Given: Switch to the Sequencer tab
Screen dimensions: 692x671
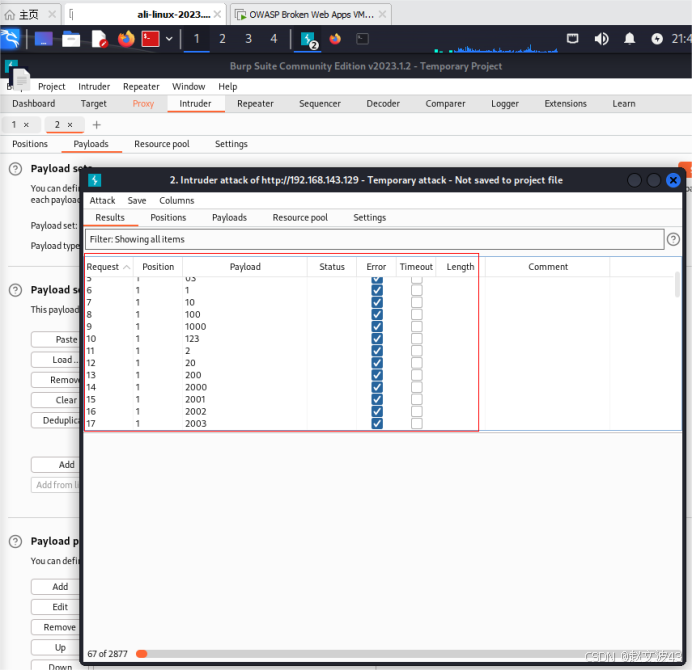Looking at the screenshot, I should tap(320, 104).
